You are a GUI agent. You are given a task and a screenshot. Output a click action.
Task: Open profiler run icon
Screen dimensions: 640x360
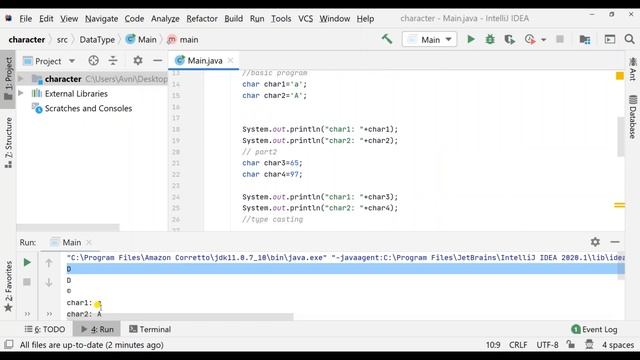point(530,39)
